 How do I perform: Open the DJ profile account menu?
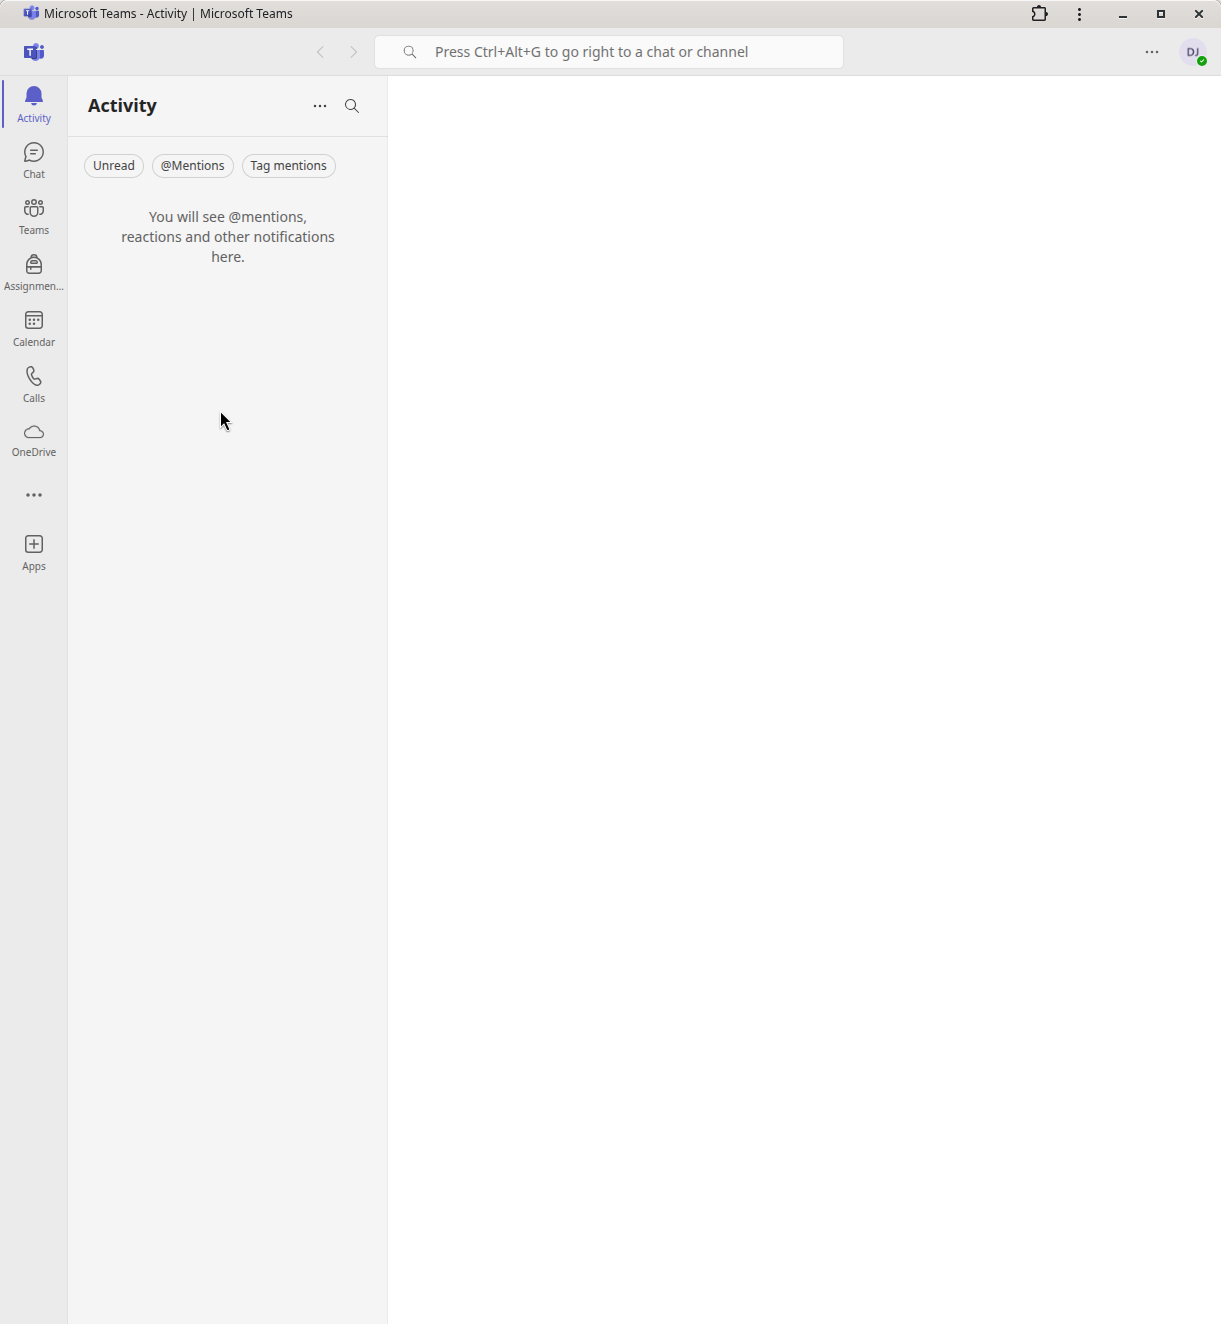click(1193, 52)
